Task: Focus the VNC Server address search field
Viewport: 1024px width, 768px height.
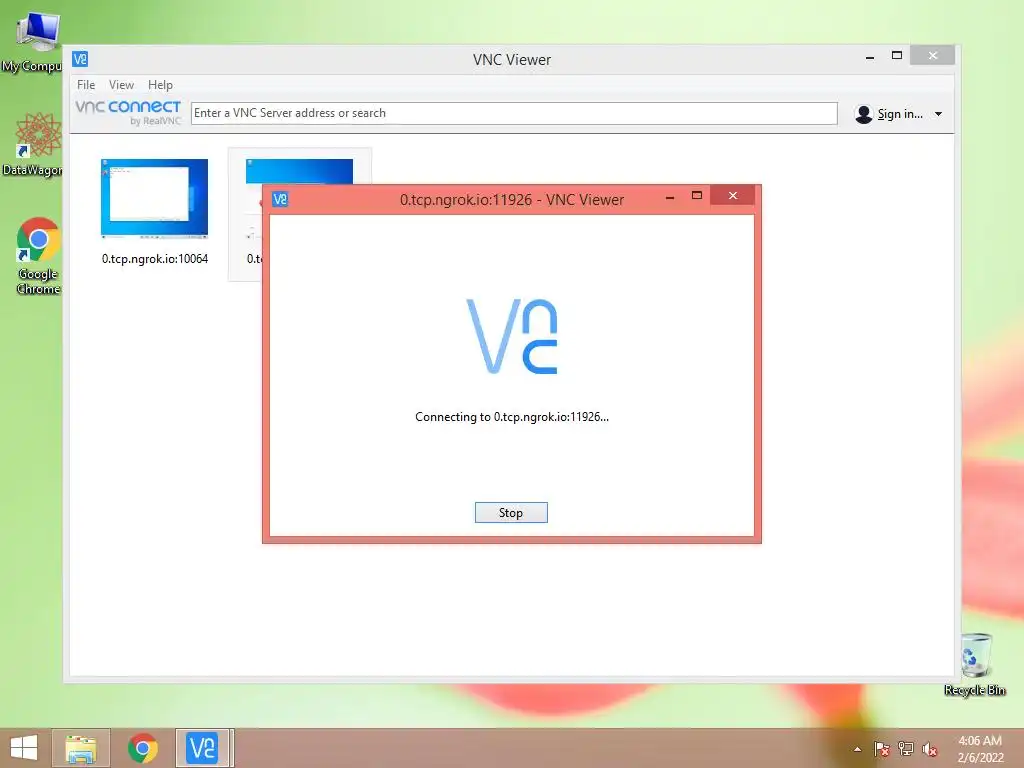Action: point(514,113)
